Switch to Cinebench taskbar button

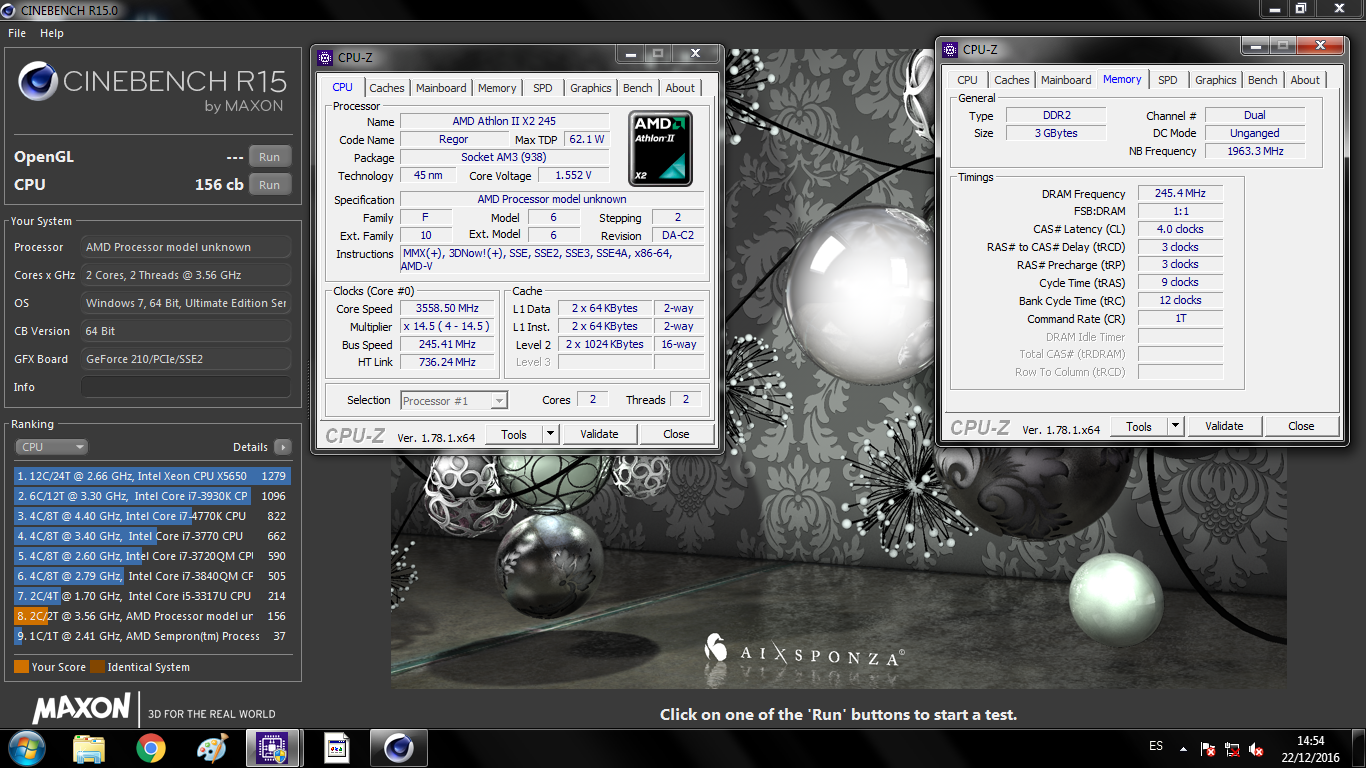click(x=398, y=748)
